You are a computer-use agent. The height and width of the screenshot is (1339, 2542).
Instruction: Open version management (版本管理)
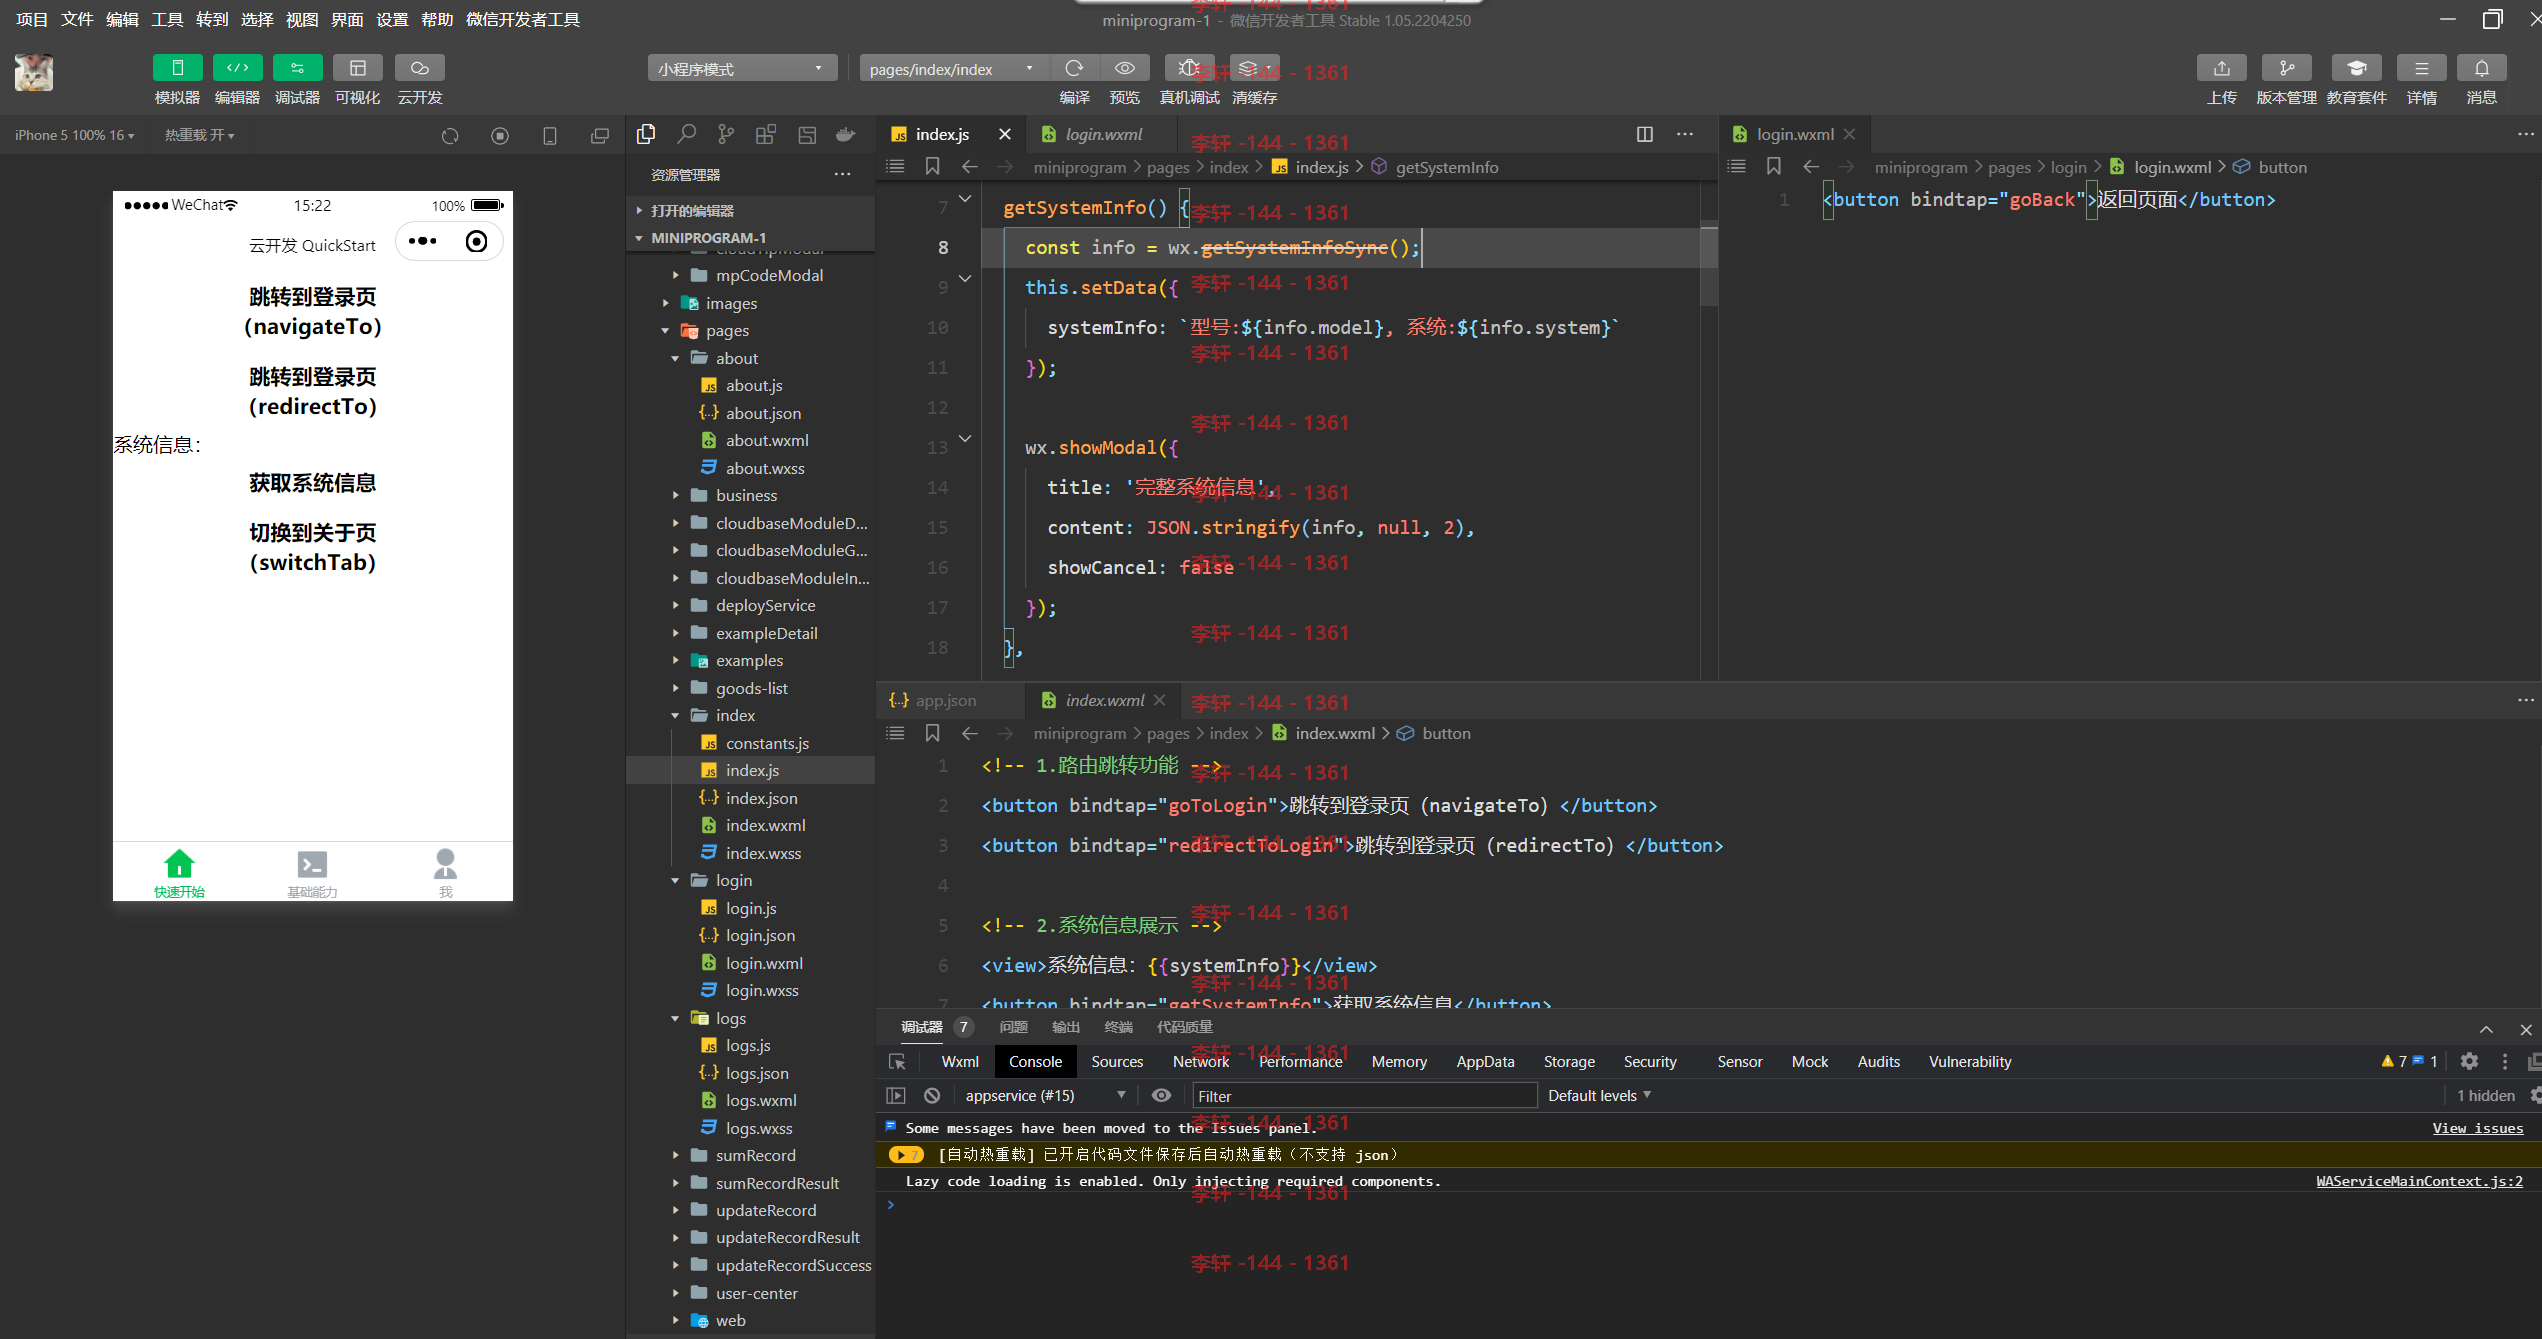[2286, 68]
